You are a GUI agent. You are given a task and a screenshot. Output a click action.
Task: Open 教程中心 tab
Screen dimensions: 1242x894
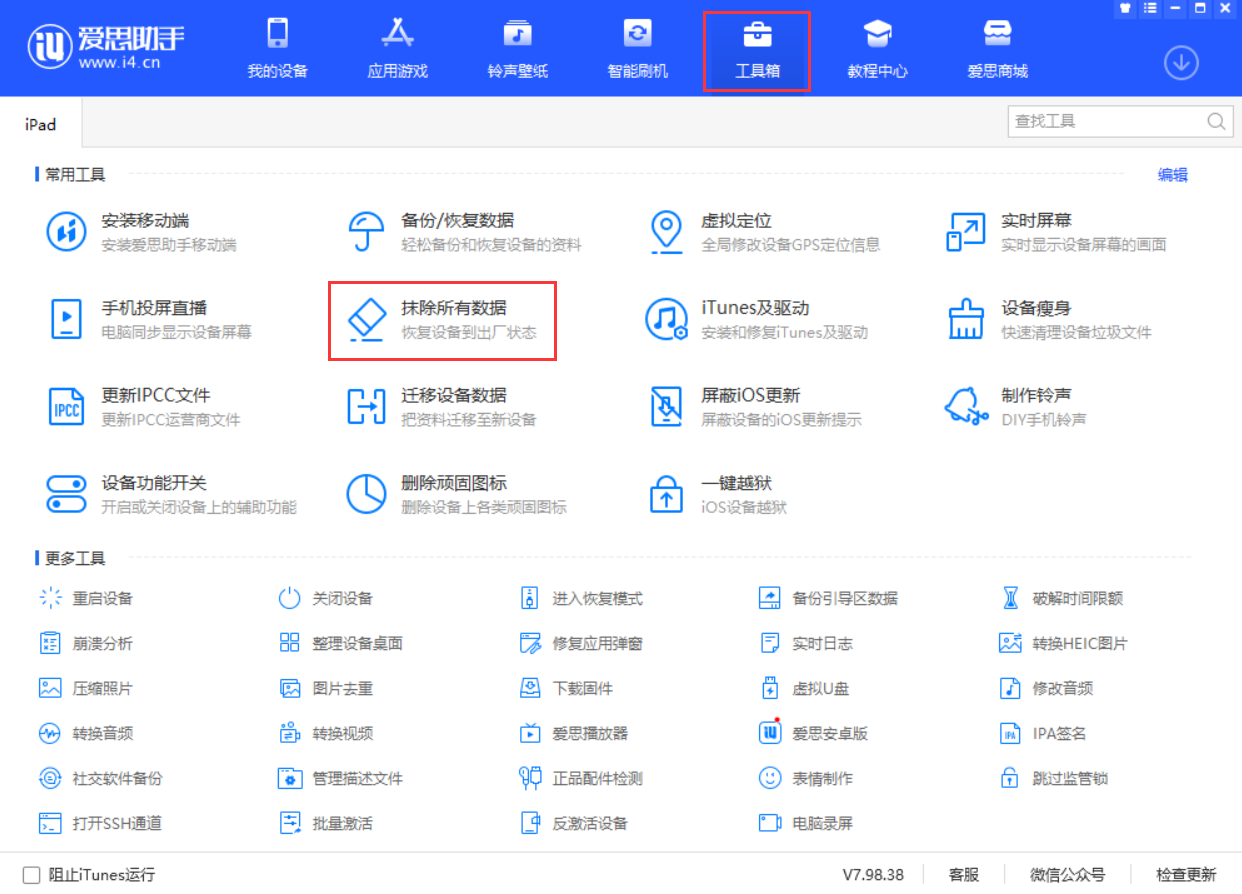[x=877, y=48]
